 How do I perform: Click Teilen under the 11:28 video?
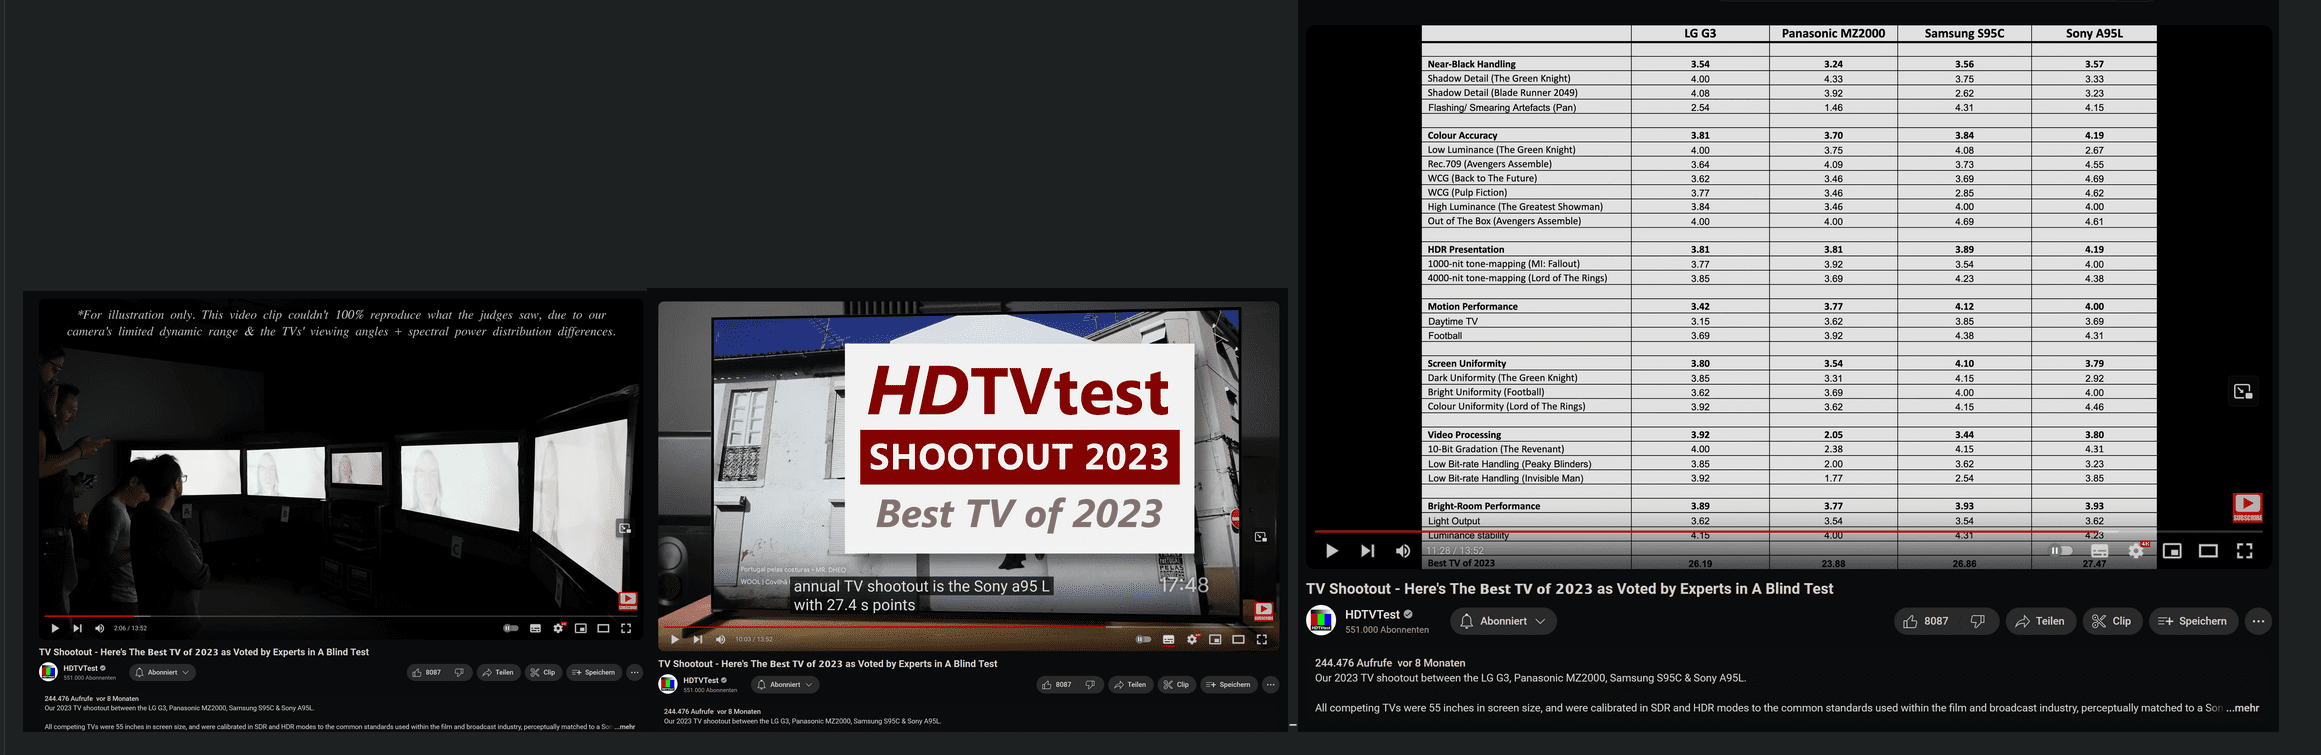tap(2040, 621)
